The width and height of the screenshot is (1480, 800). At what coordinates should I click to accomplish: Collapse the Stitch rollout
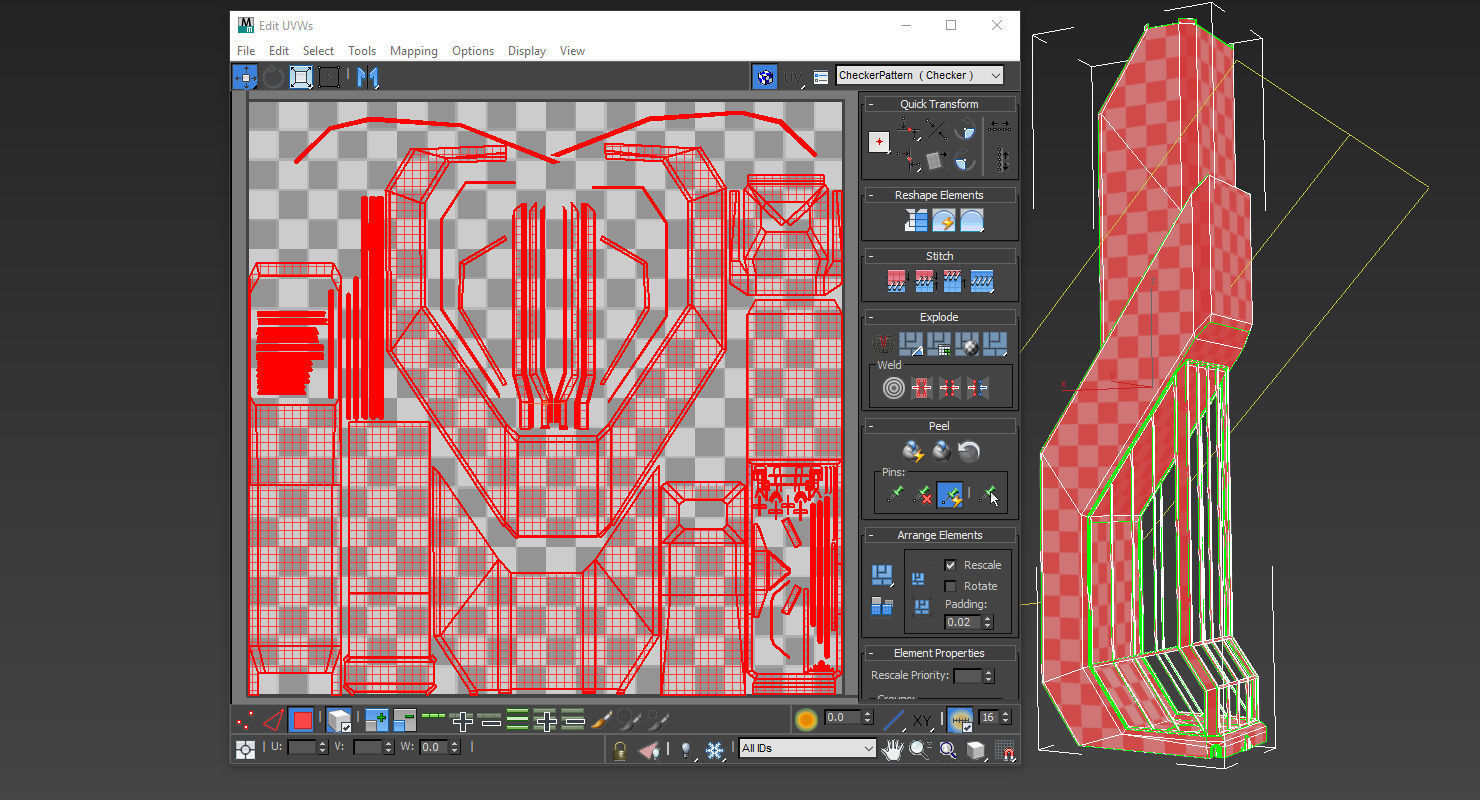point(939,256)
